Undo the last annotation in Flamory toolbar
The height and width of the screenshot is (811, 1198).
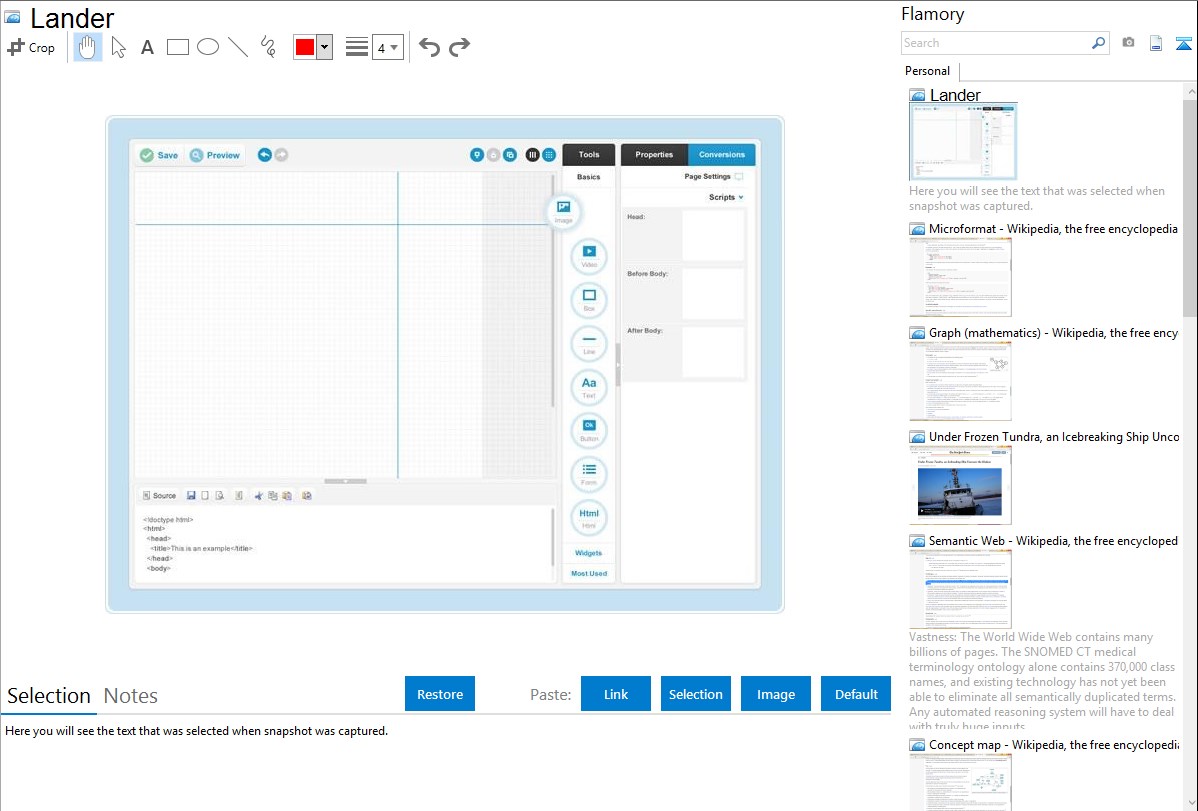(x=429, y=47)
